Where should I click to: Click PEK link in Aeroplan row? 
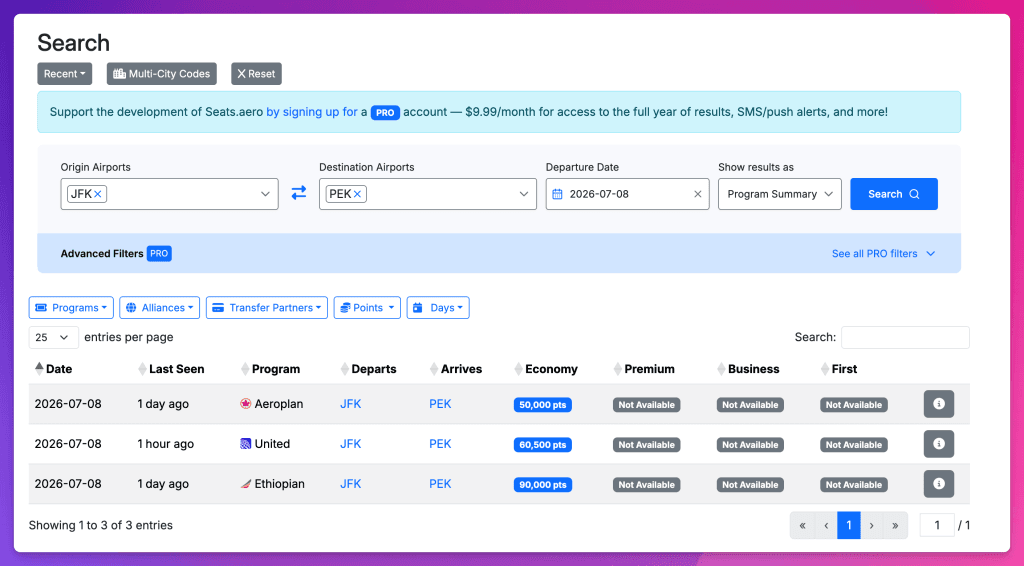click(440, 404)
